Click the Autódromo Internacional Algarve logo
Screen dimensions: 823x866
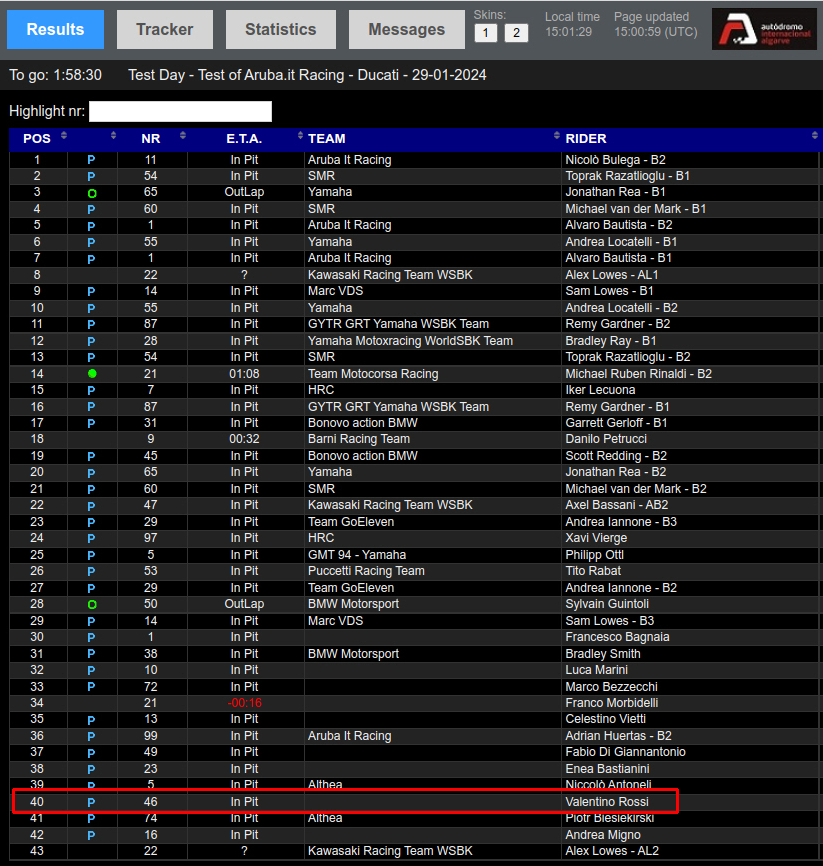pos(764,29)
